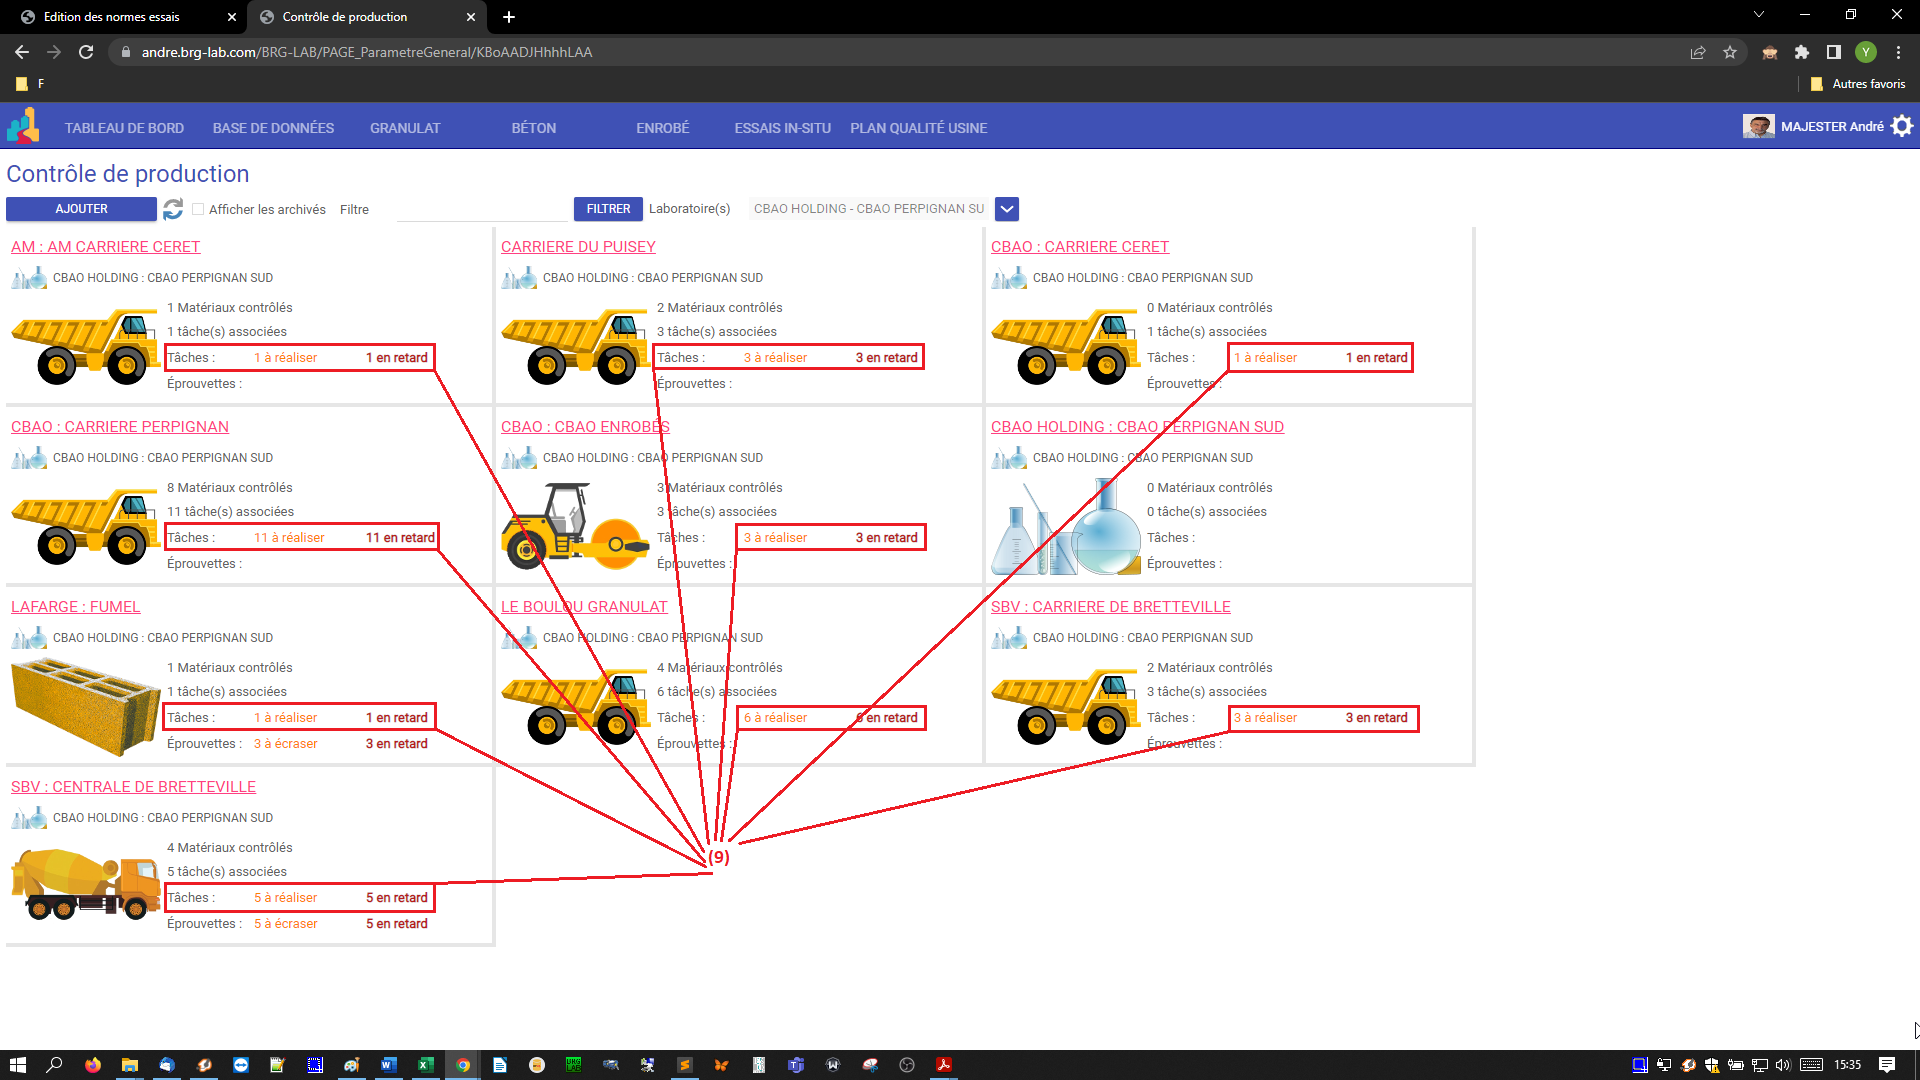This screenshot has width=1920, height=1080.
Task: Click the dump truck for SBV CARRIERE DE BRETTEVILLE
Action: 1065,706
